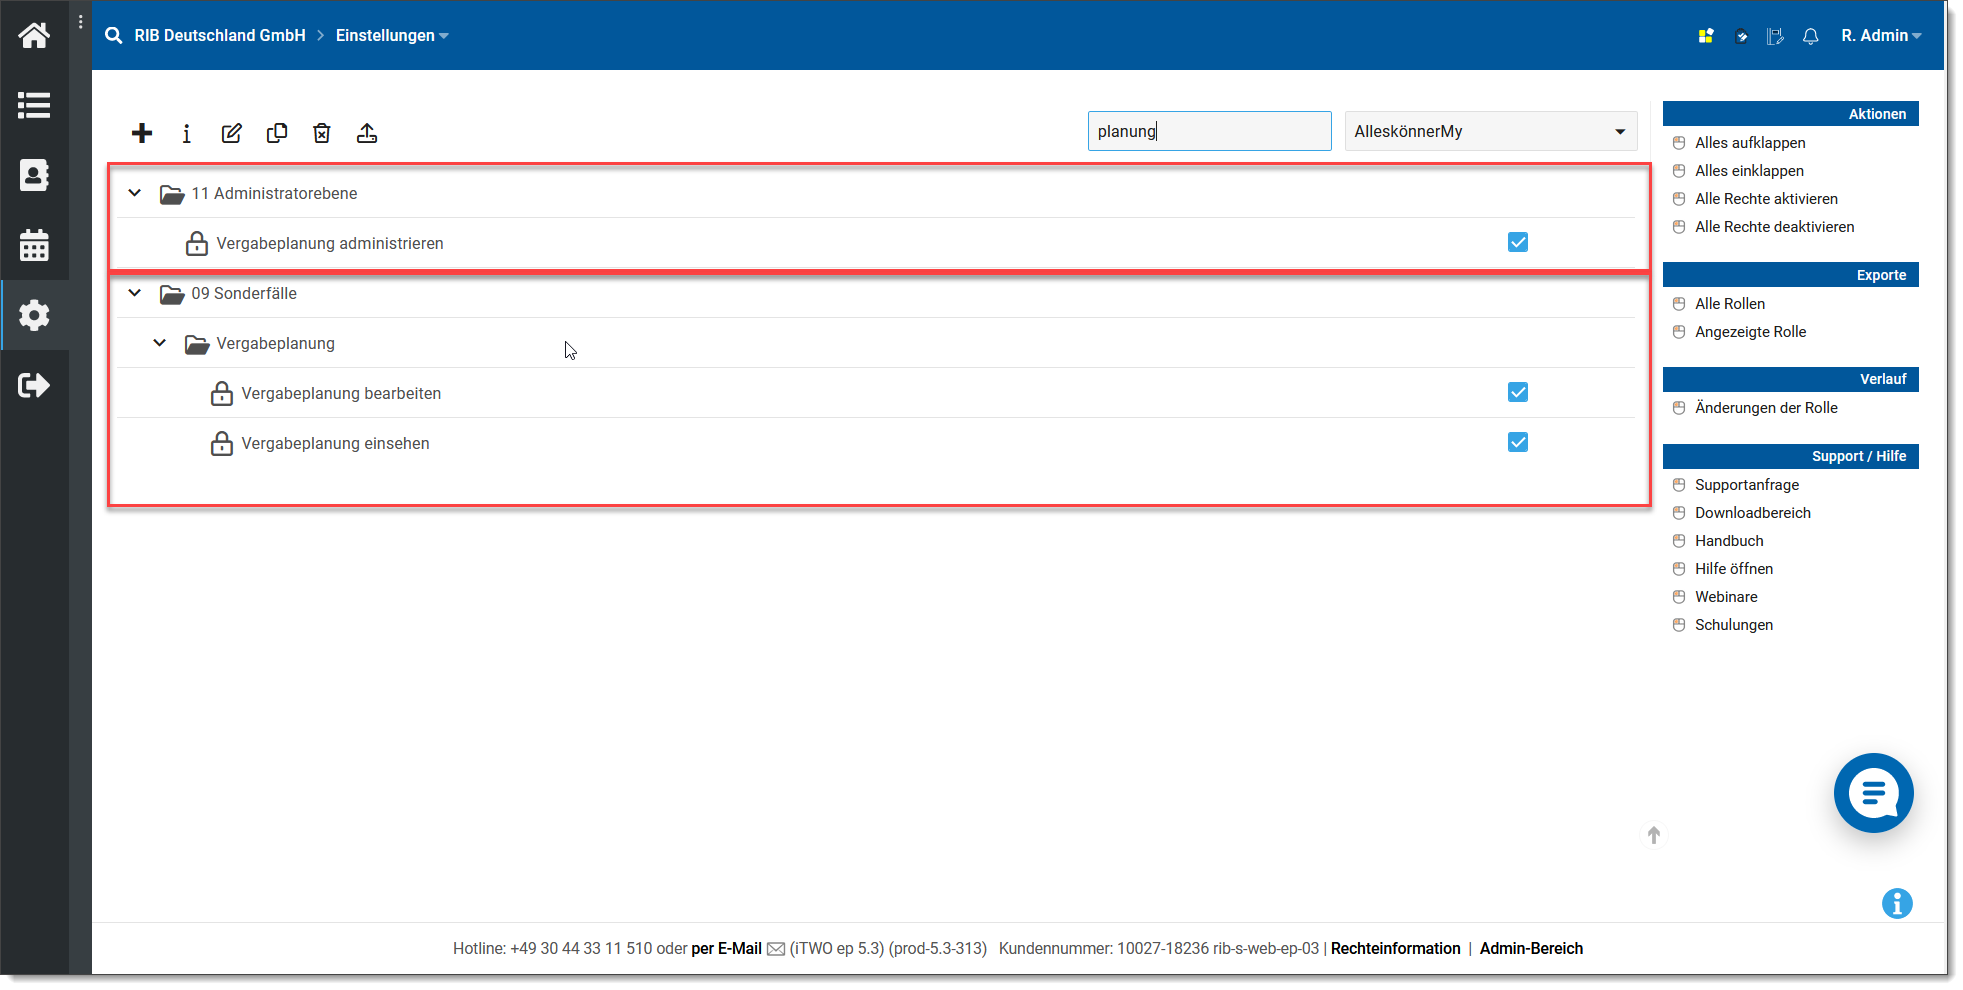The width and height of the screenshot is (1963, 990).
Task: Open Webinare
Action: tap(1726, 597)
